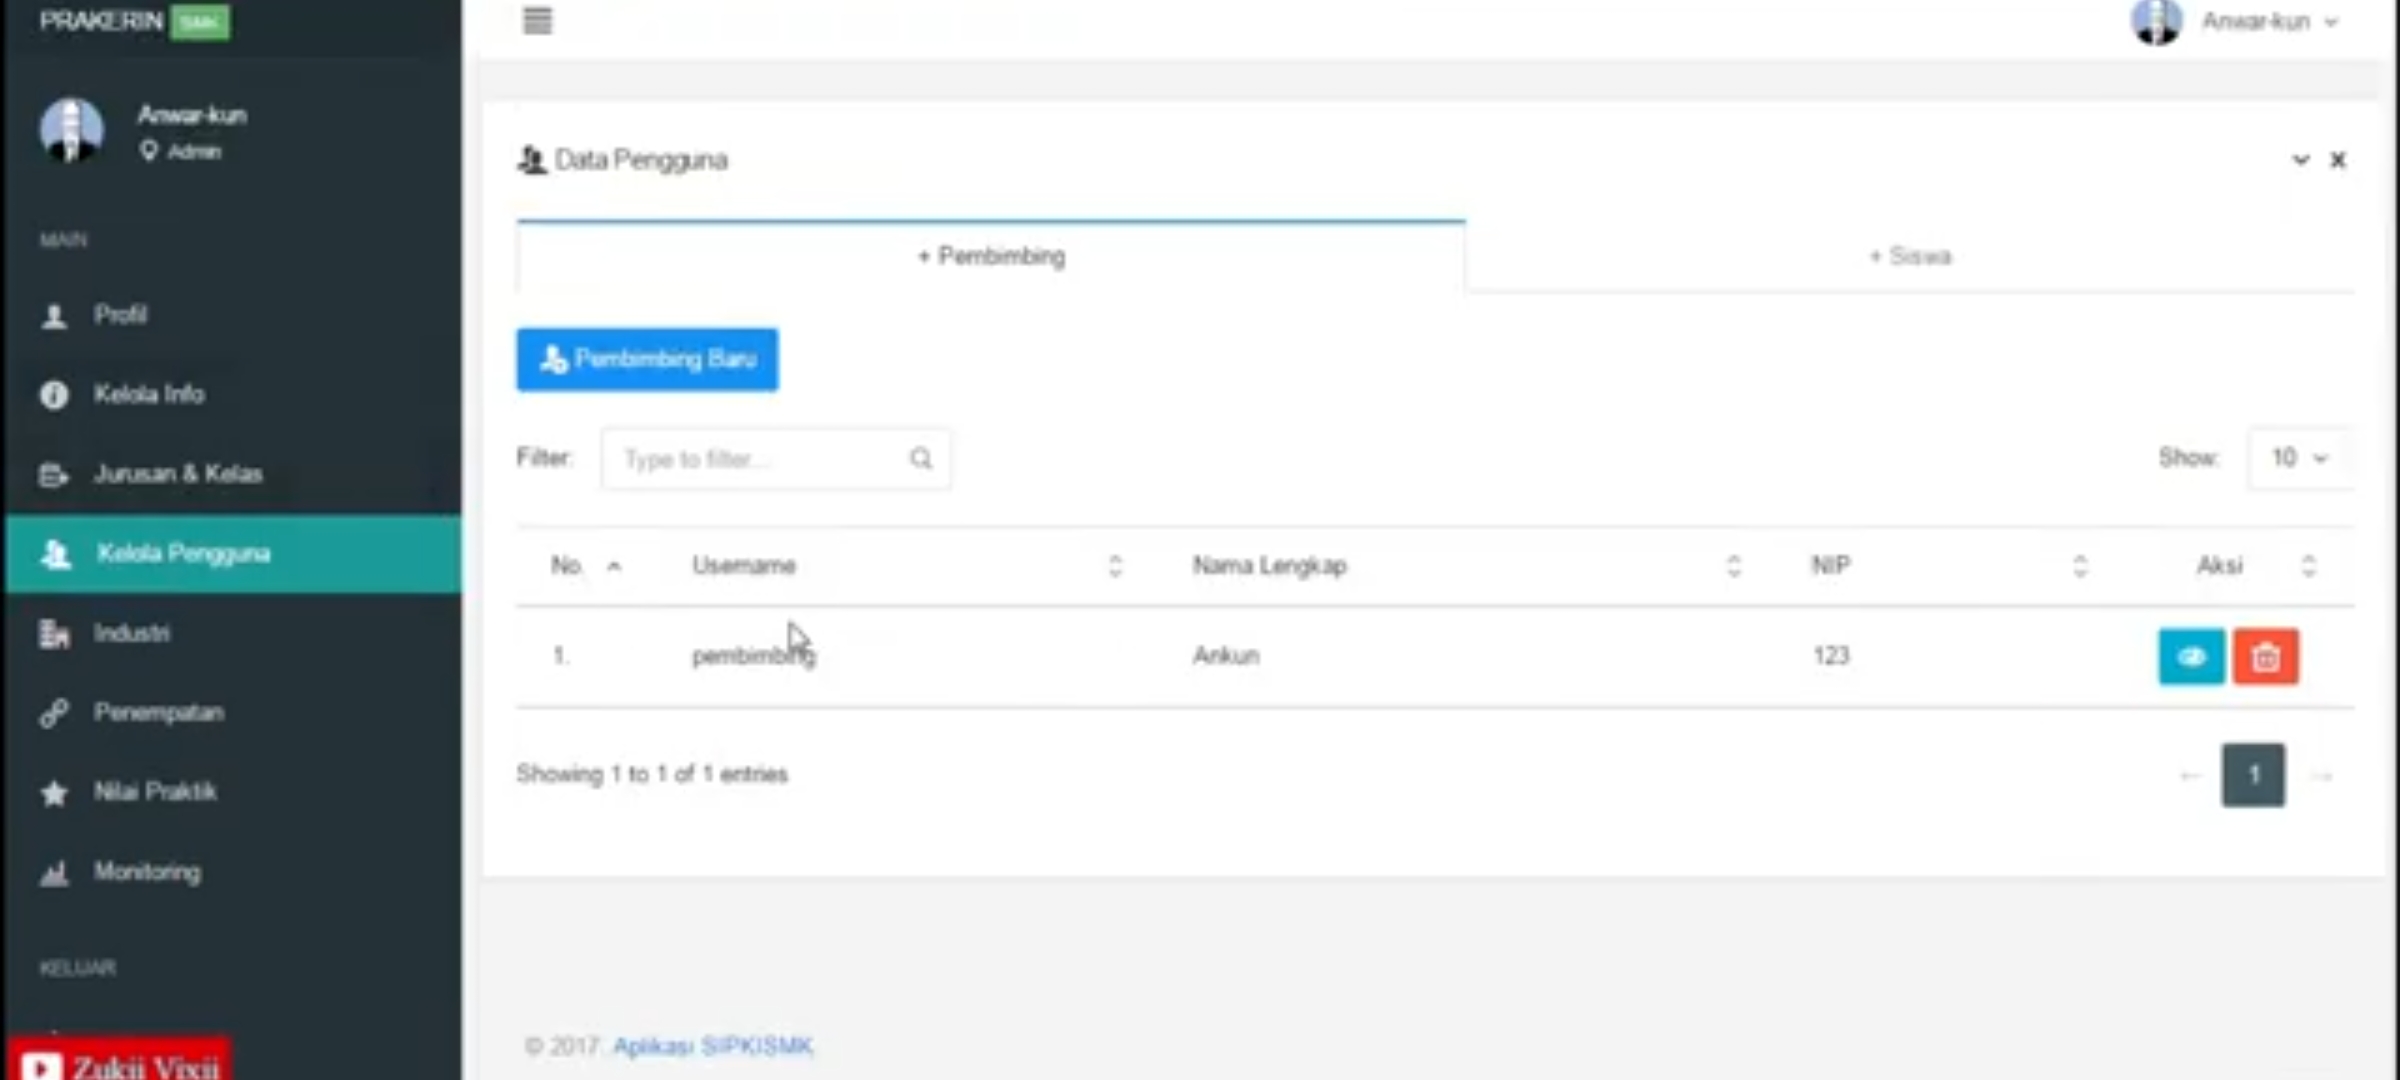Open the Industri section

click(x=131, y=633)
